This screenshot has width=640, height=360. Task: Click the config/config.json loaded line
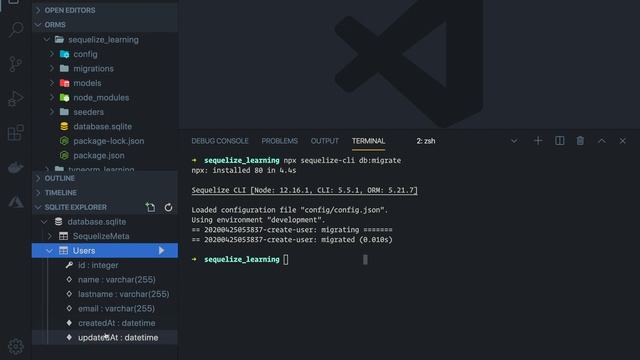click(289, 210)
